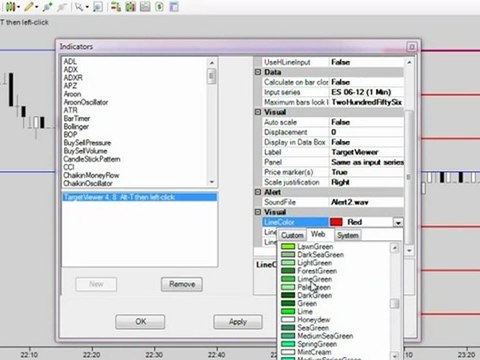Close the Indicators dialog

[412, 47]
